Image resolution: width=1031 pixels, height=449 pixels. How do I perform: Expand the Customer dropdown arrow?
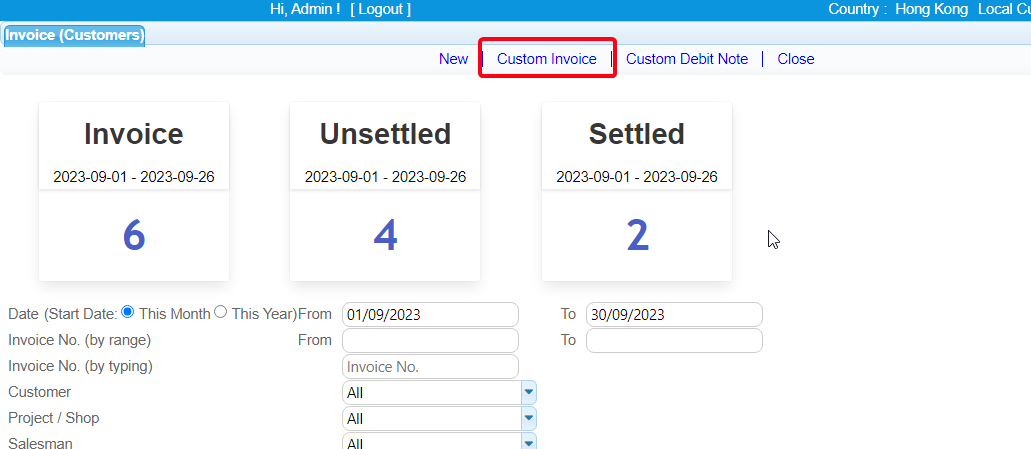[529, 392]
